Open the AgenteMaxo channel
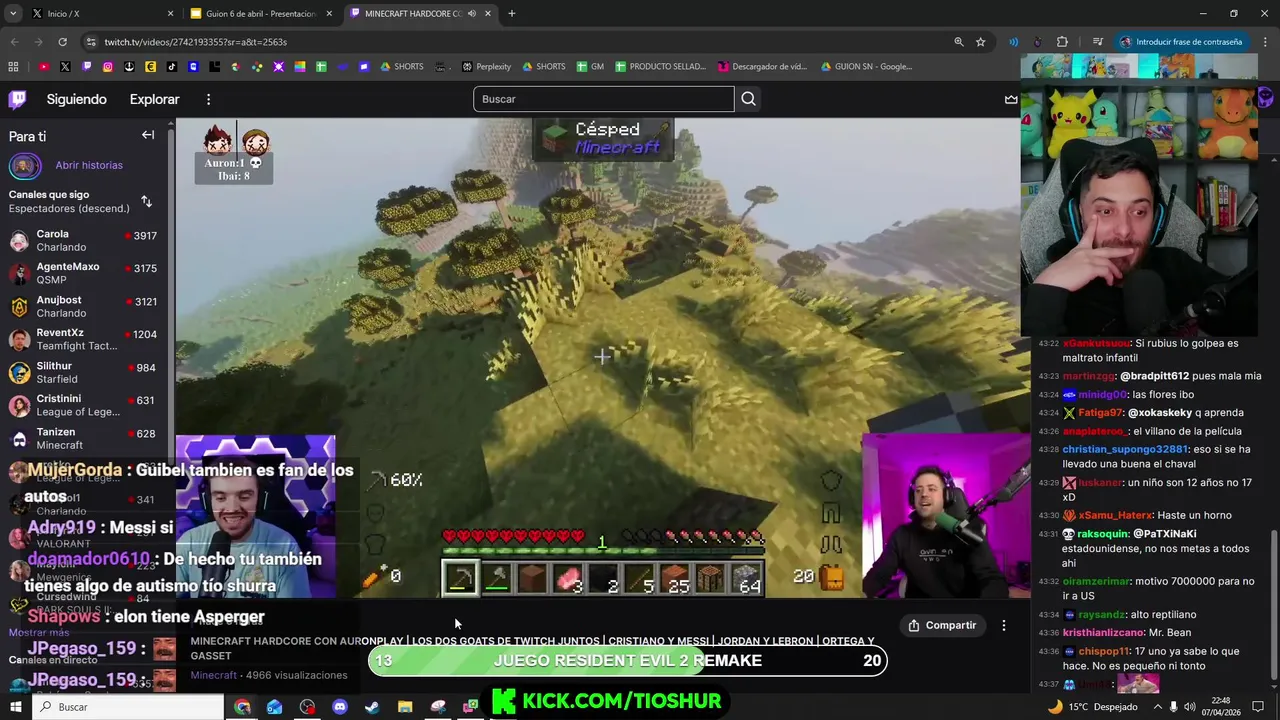The height and width of the screenshot is (720, 1280). 85,274
